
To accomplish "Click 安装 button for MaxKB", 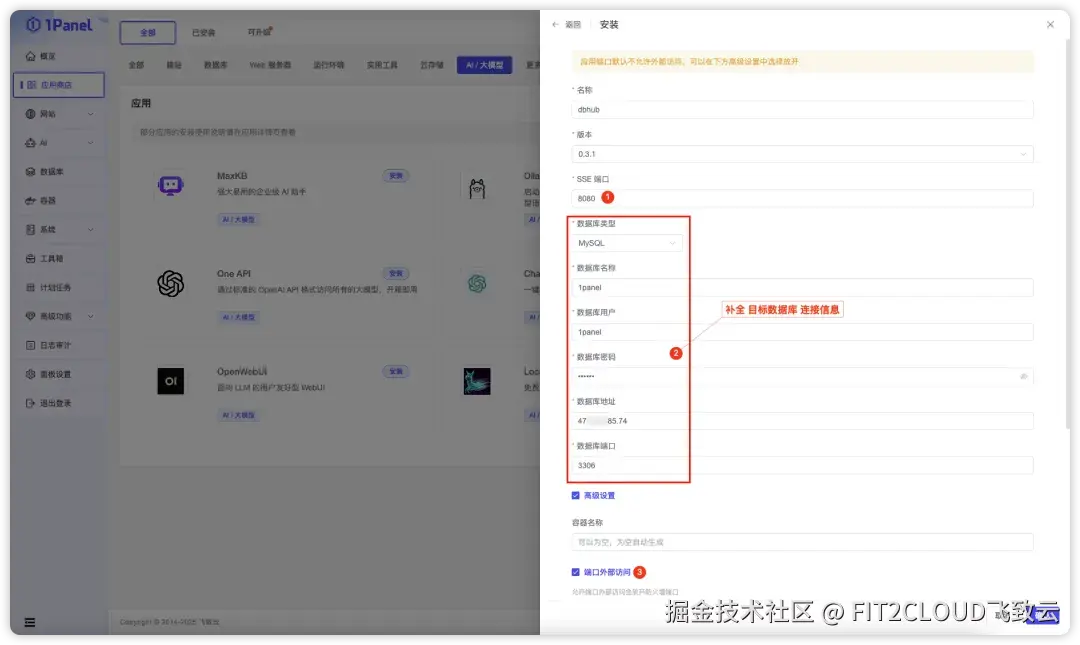I will (396, 176).
